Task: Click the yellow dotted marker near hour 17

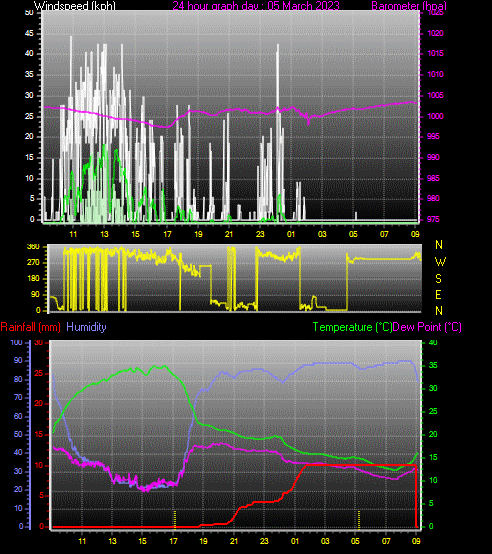Action: pyautogui.click(x=175, y=520)
